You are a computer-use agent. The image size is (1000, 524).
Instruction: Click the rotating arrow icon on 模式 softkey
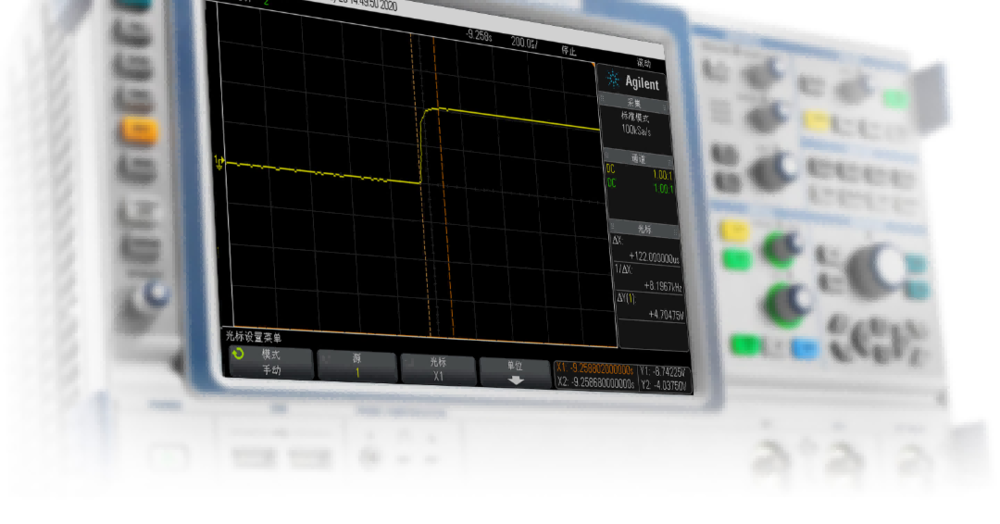[x=238, y=355]
